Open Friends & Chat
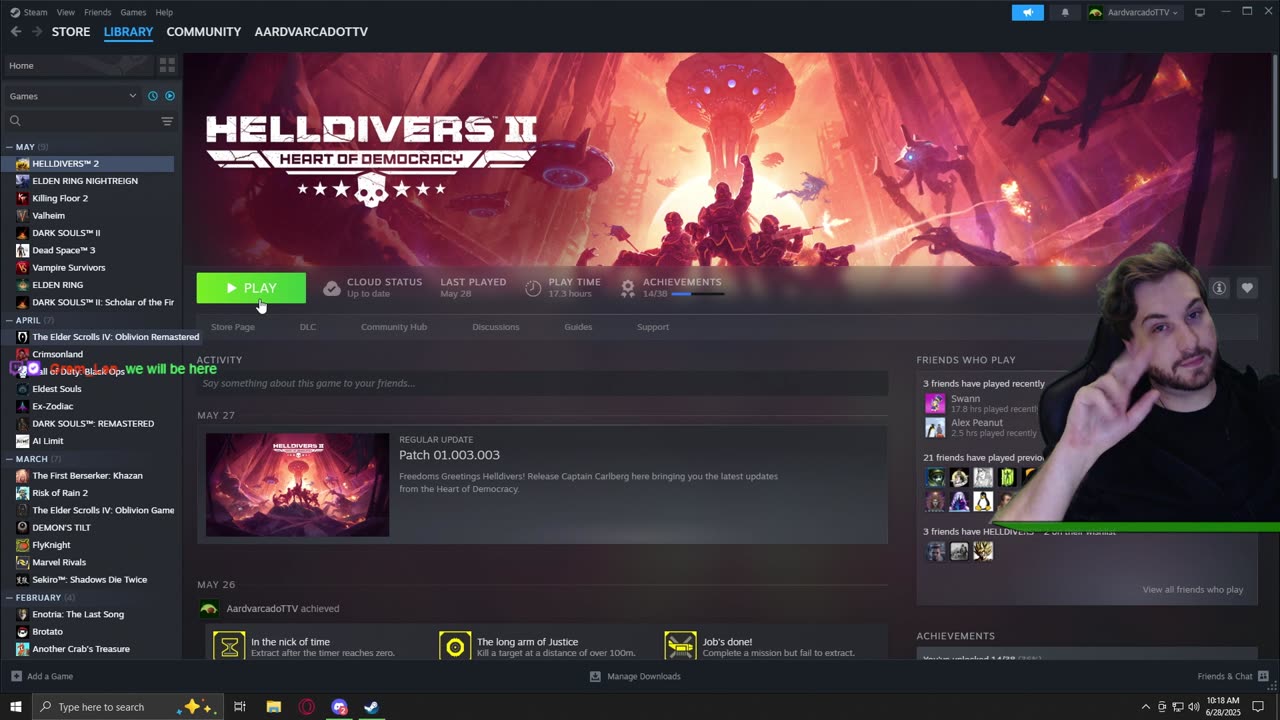Image resolution: width=1280 pixels, height=720 pixels. tap(1233, 676)
